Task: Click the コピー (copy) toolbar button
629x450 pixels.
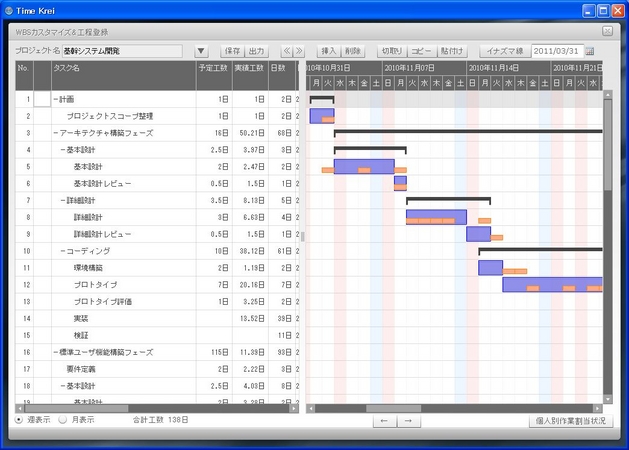Action: (x=421, y=51)
